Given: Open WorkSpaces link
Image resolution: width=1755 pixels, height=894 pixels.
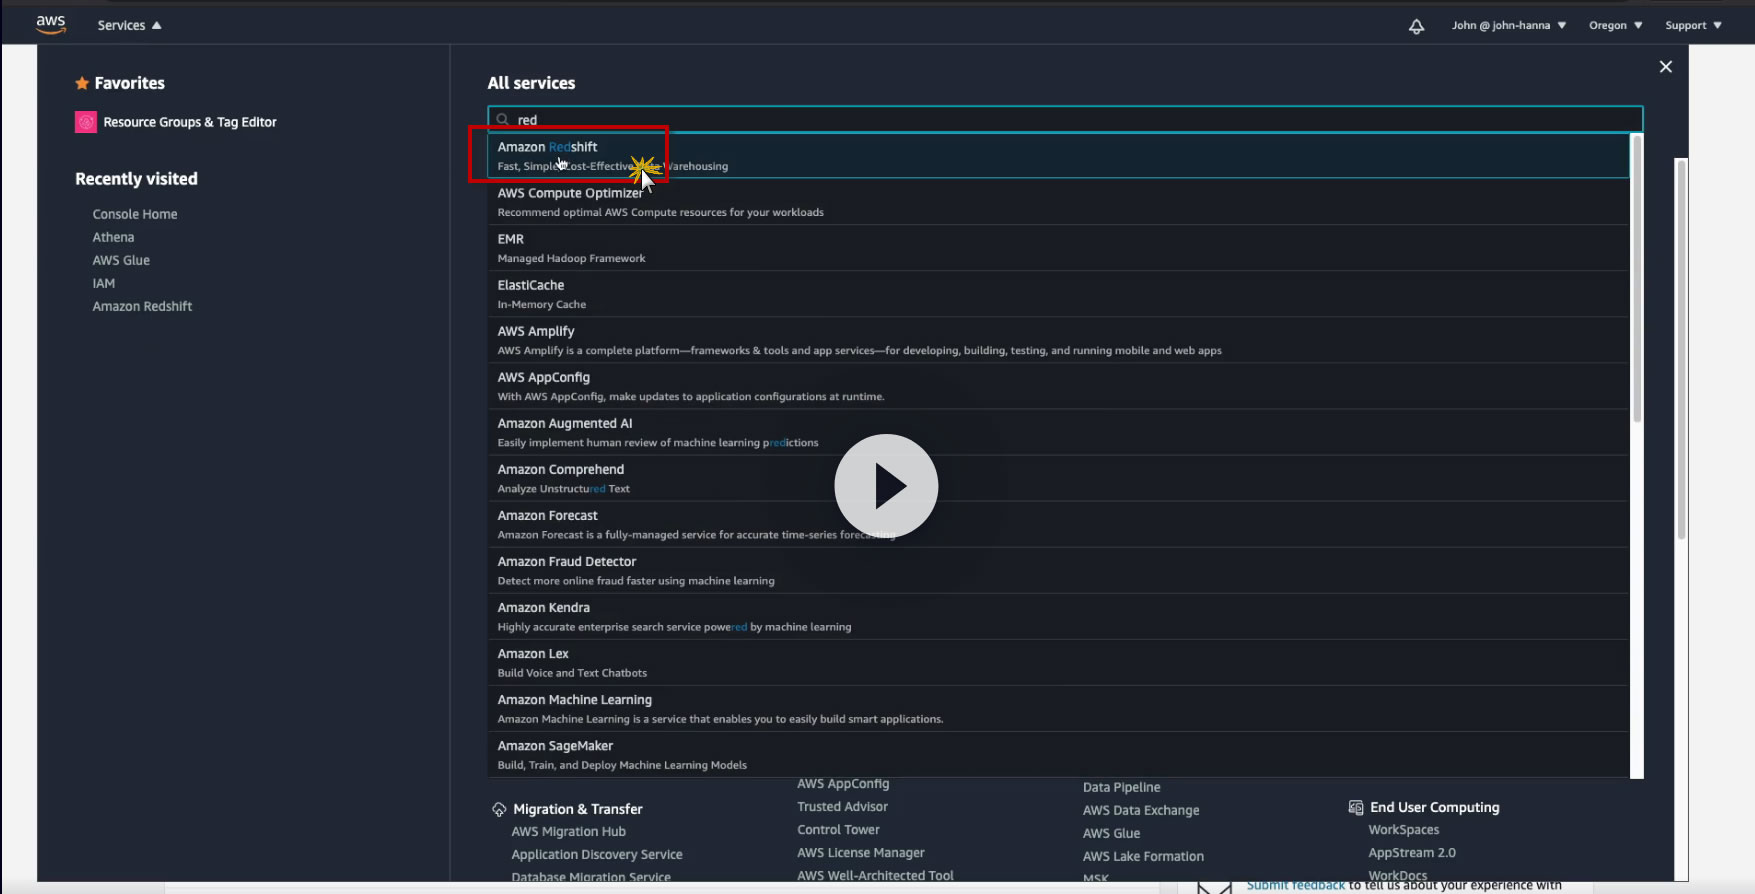Looking at the screenshot, I should [x=1404, y=830].
